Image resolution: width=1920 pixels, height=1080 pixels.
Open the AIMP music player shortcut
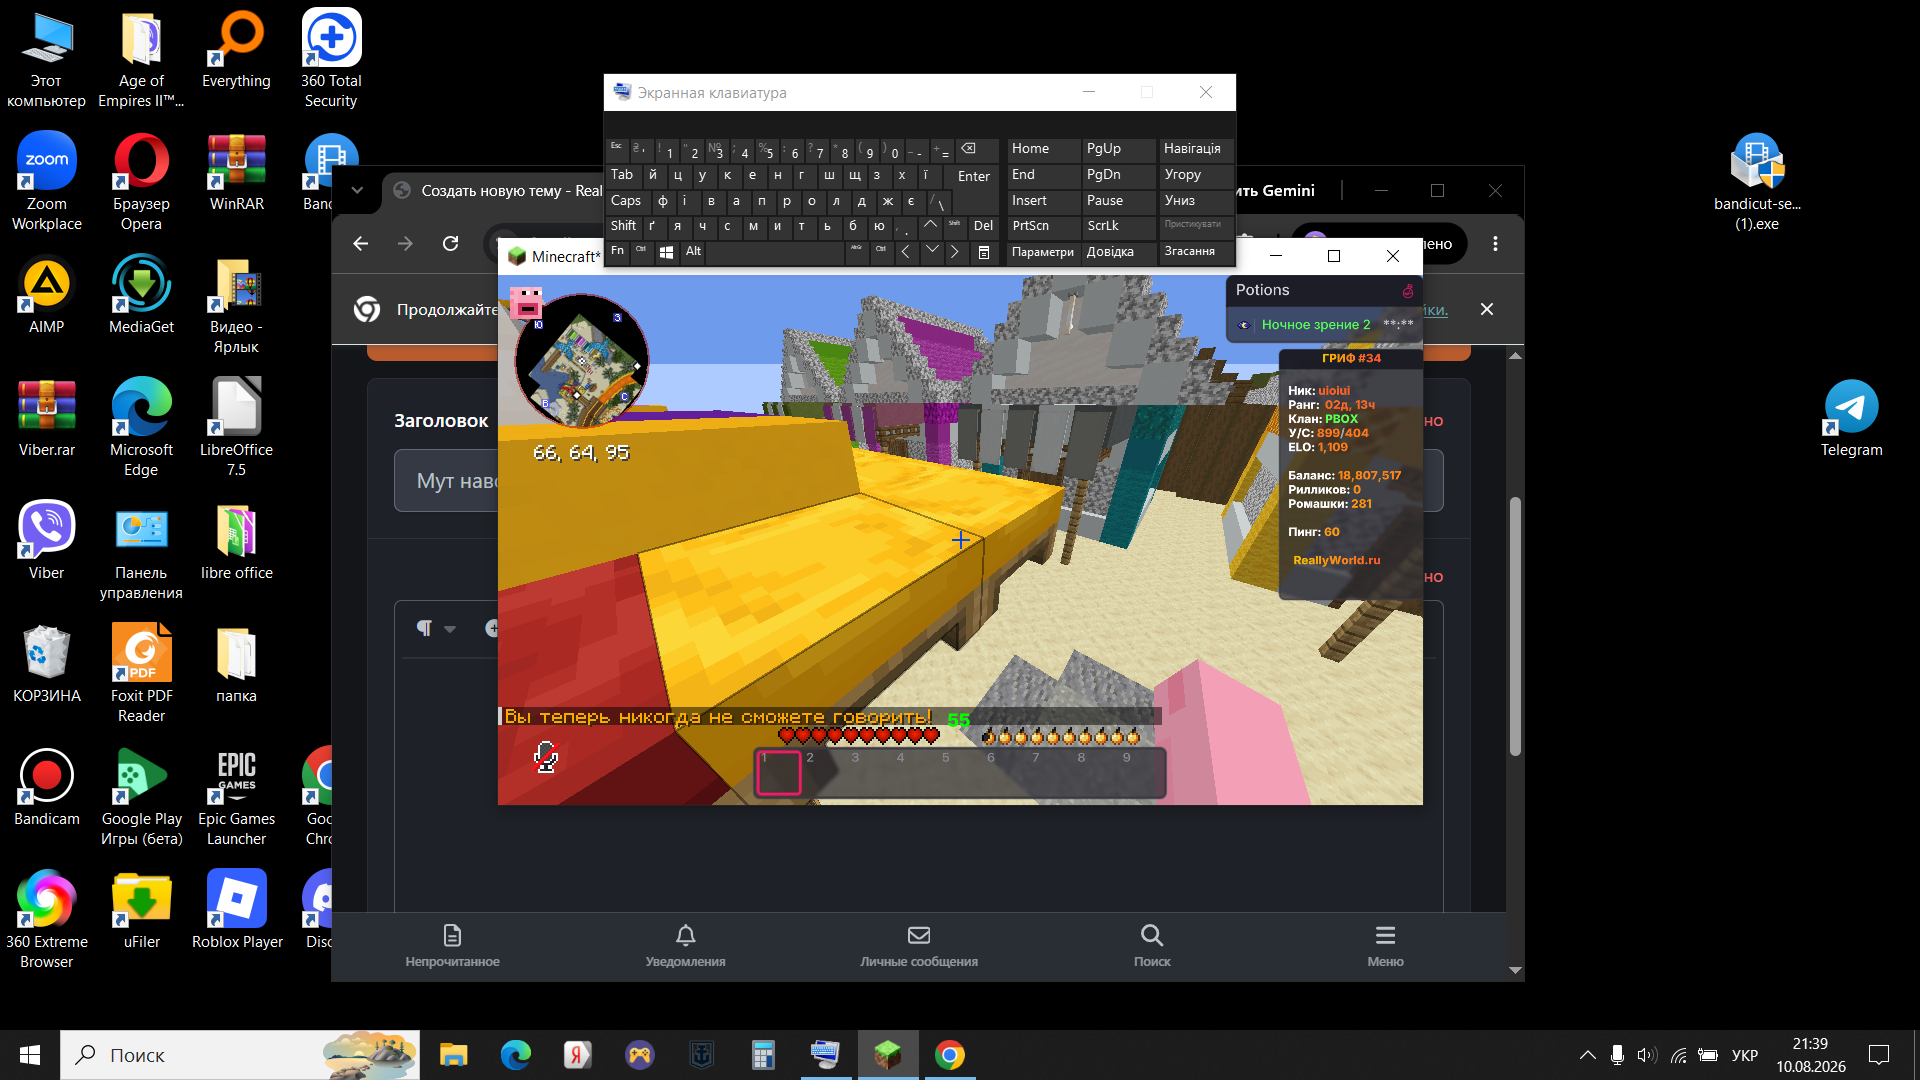click(x=46, y=296)
